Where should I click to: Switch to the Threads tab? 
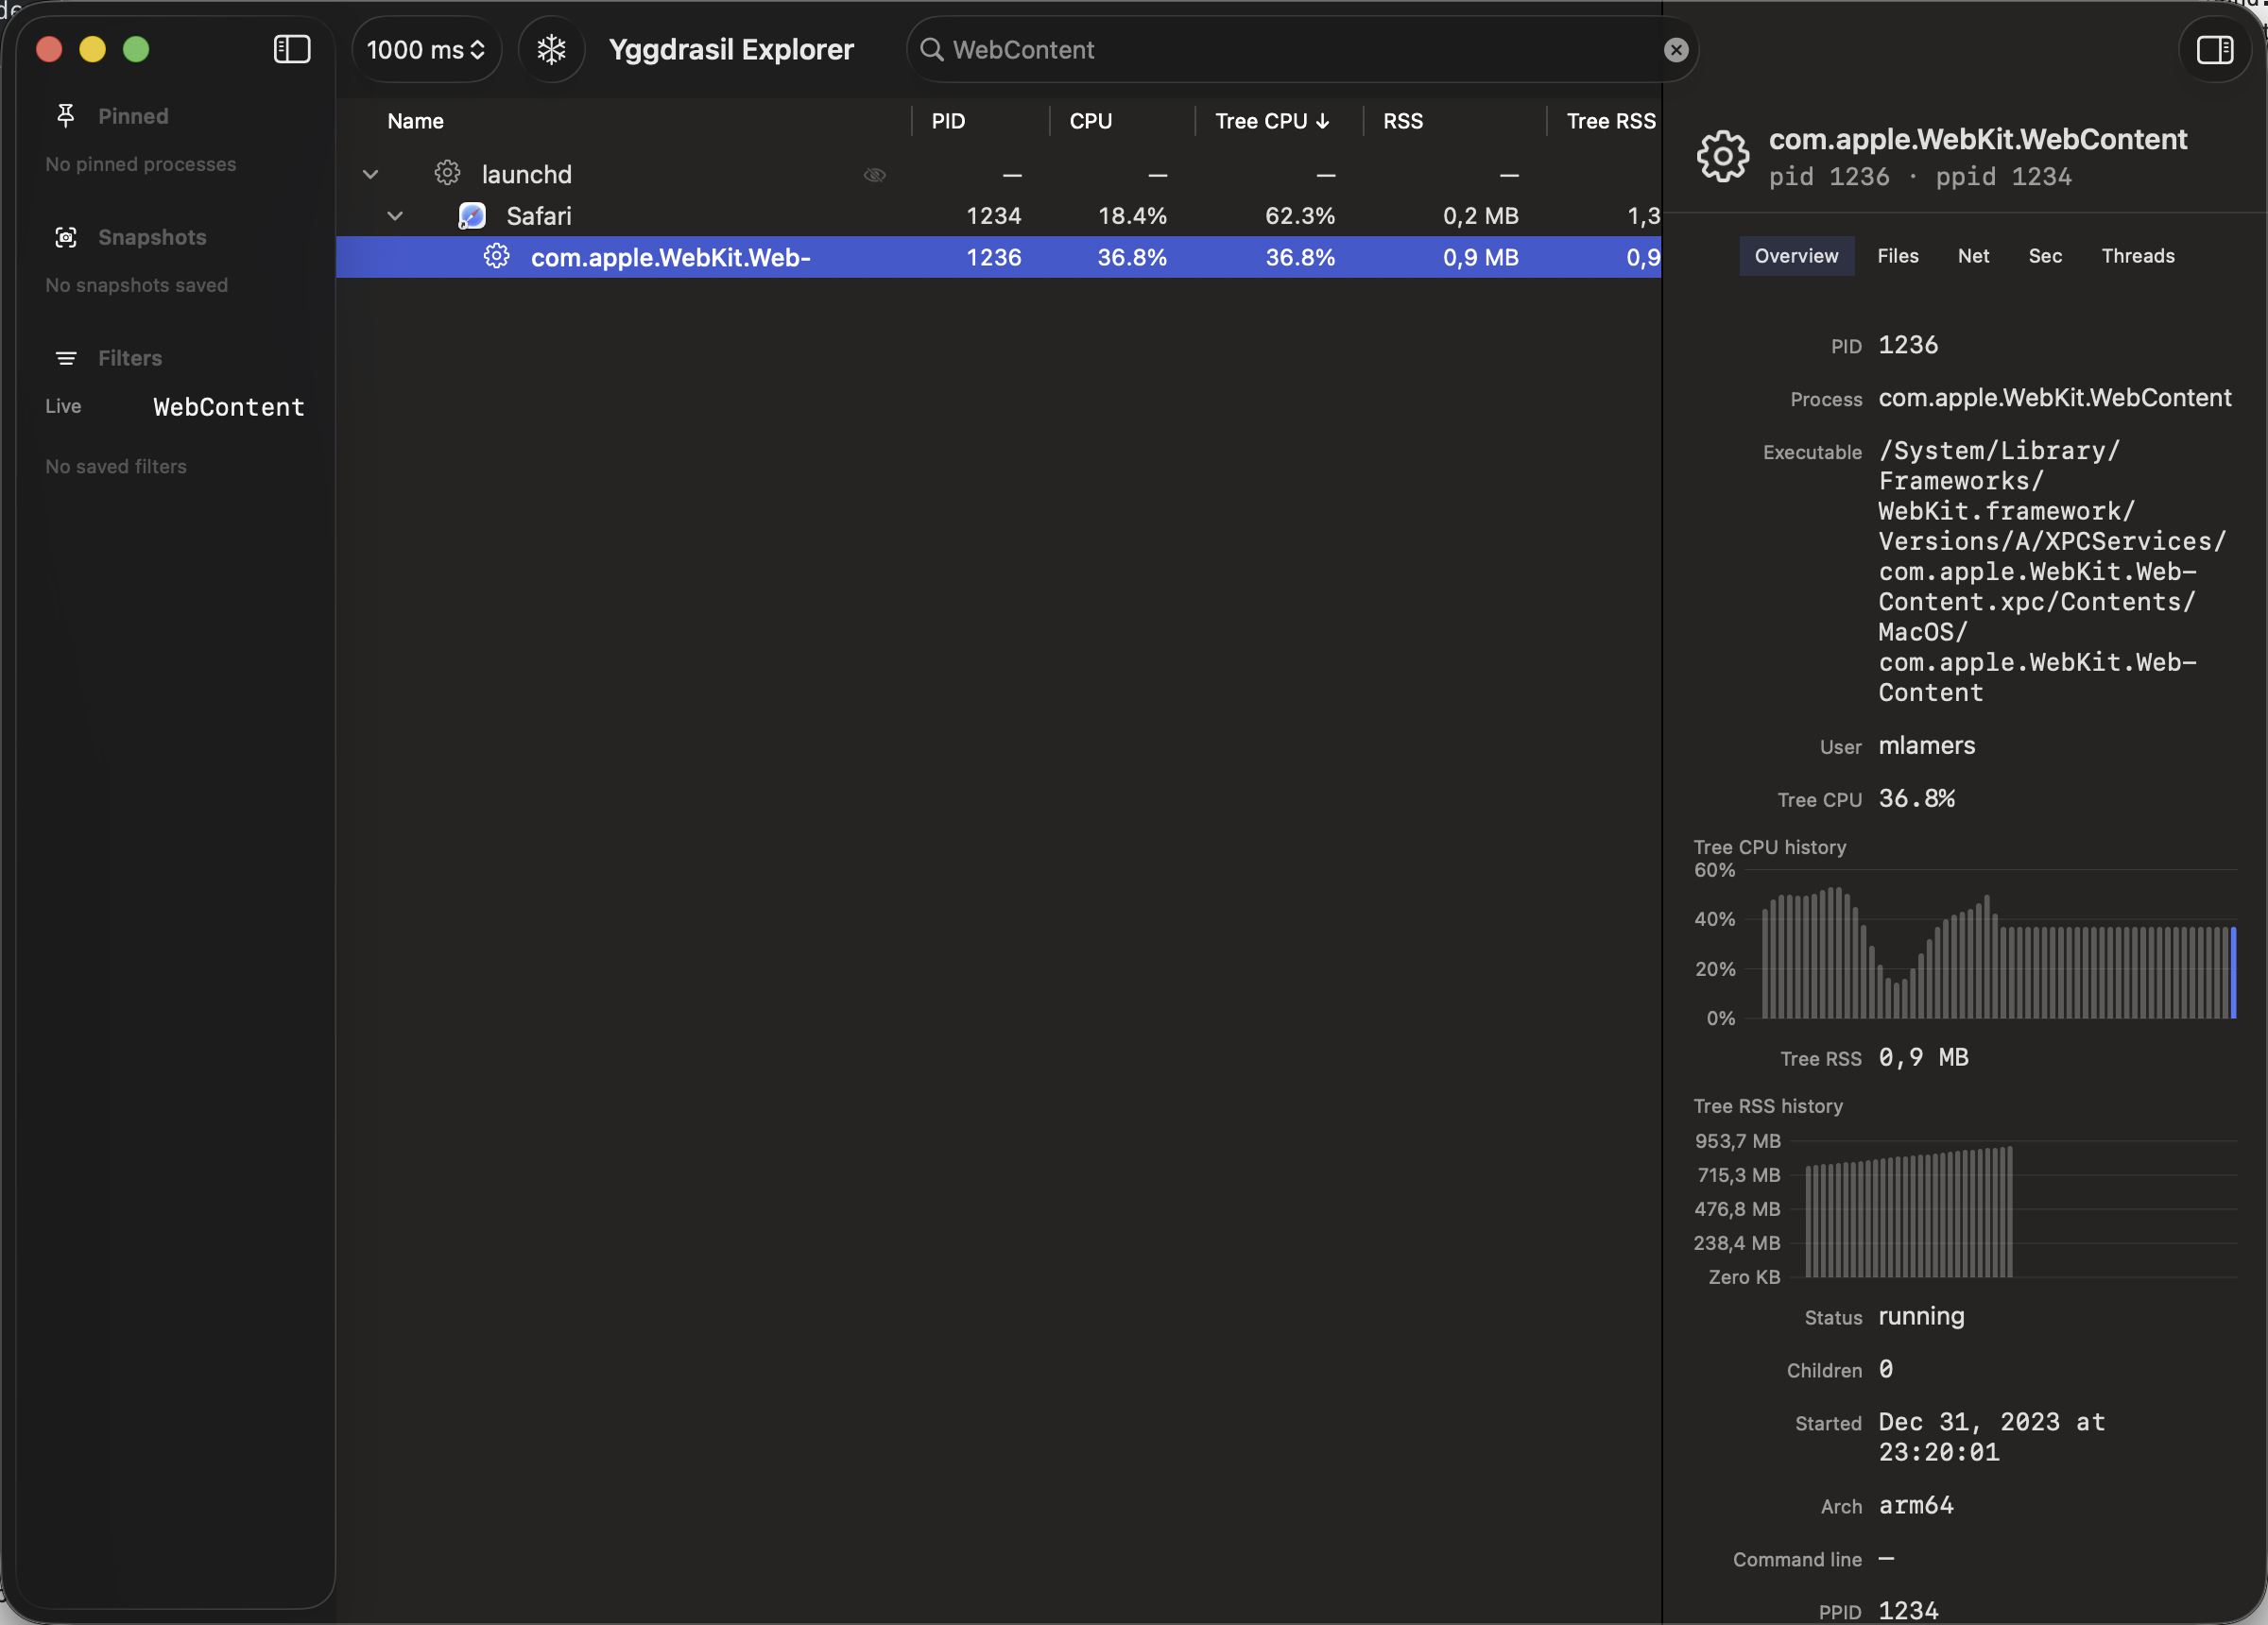point(2137,256)
